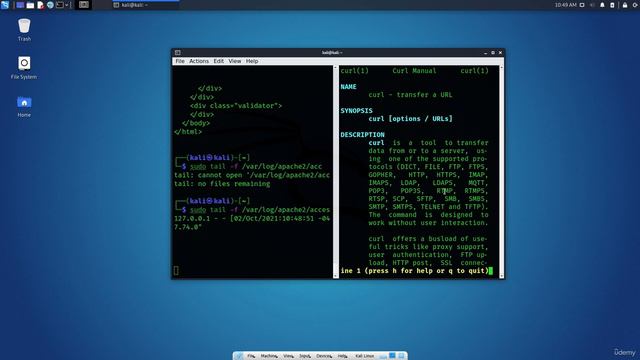Open VirtualBox File menu in bottom bar
The width and height of the screenshot is (640, 360).
tap(251, 356)
